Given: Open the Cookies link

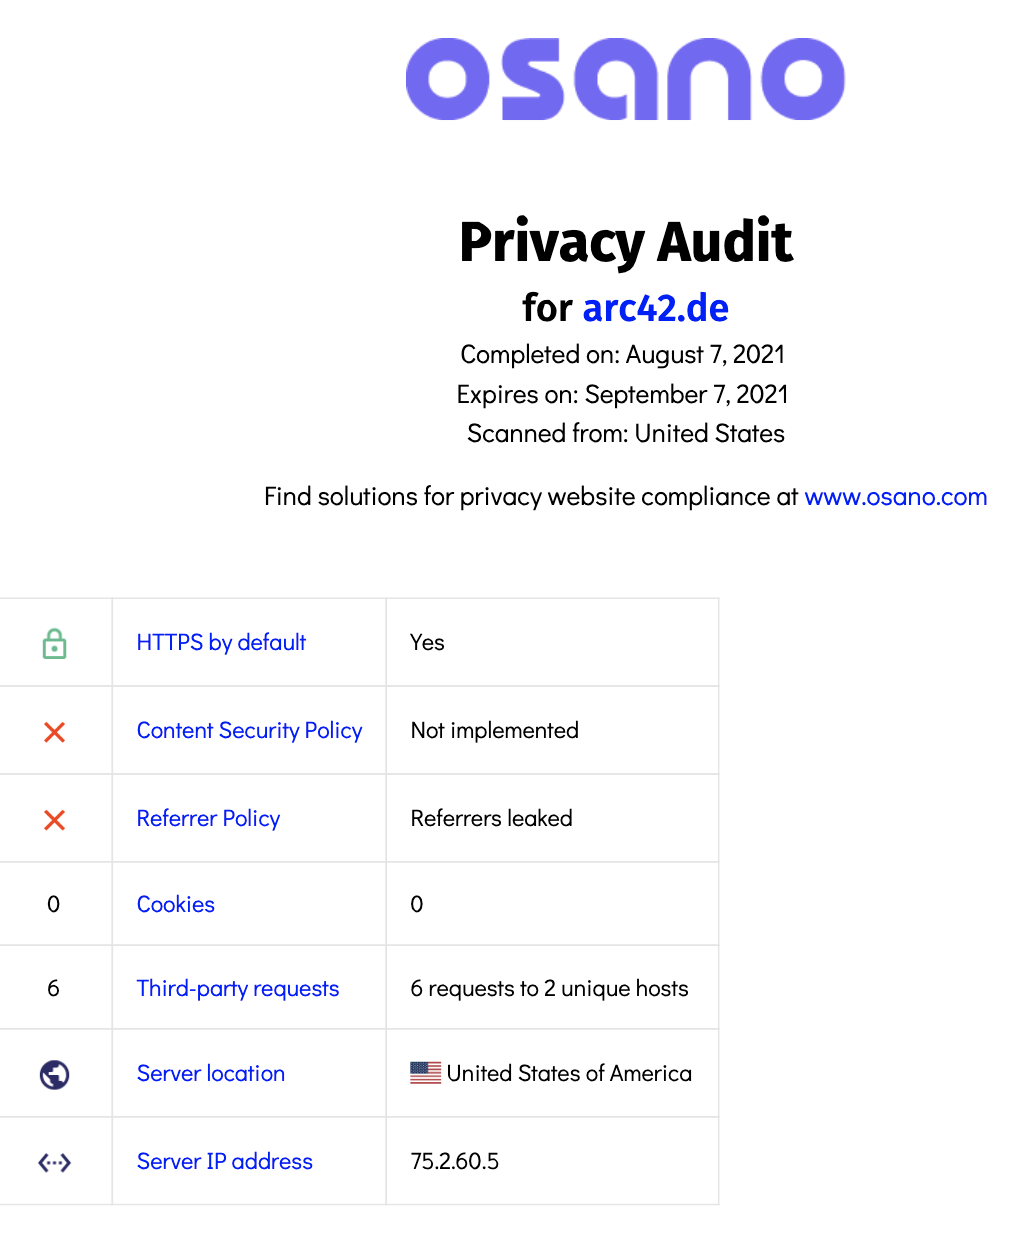Looking at the screenshot, I should point(176,905).
